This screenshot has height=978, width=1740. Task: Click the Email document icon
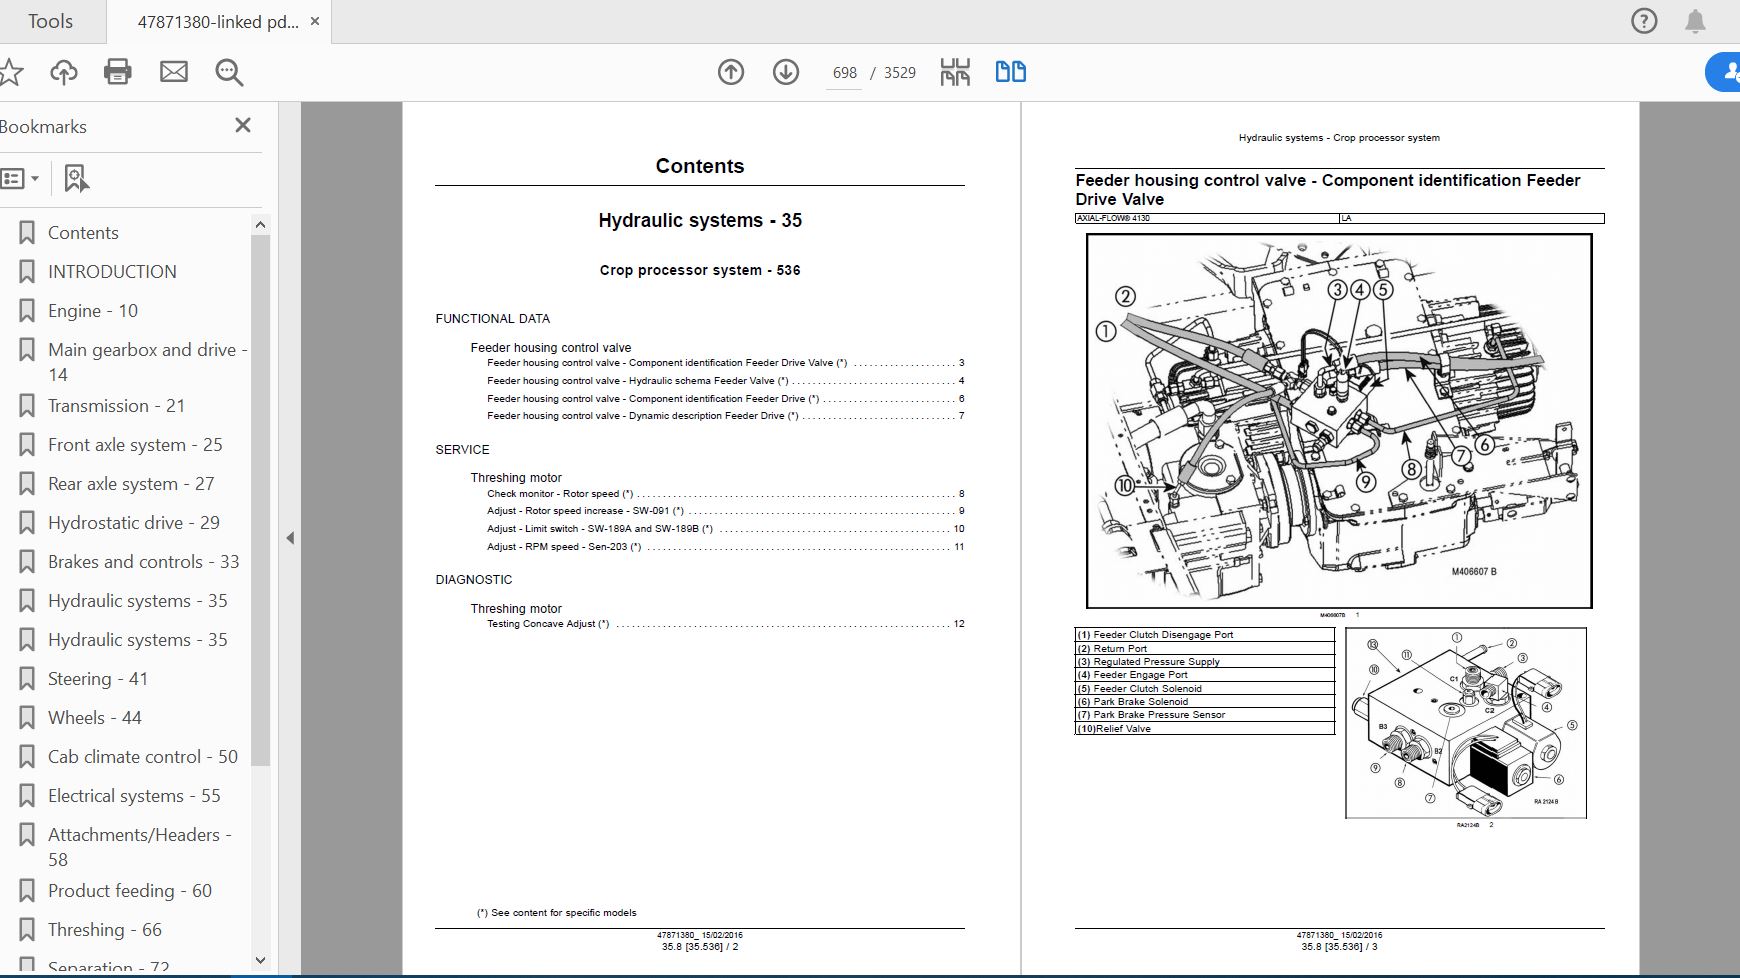point(173,71)
